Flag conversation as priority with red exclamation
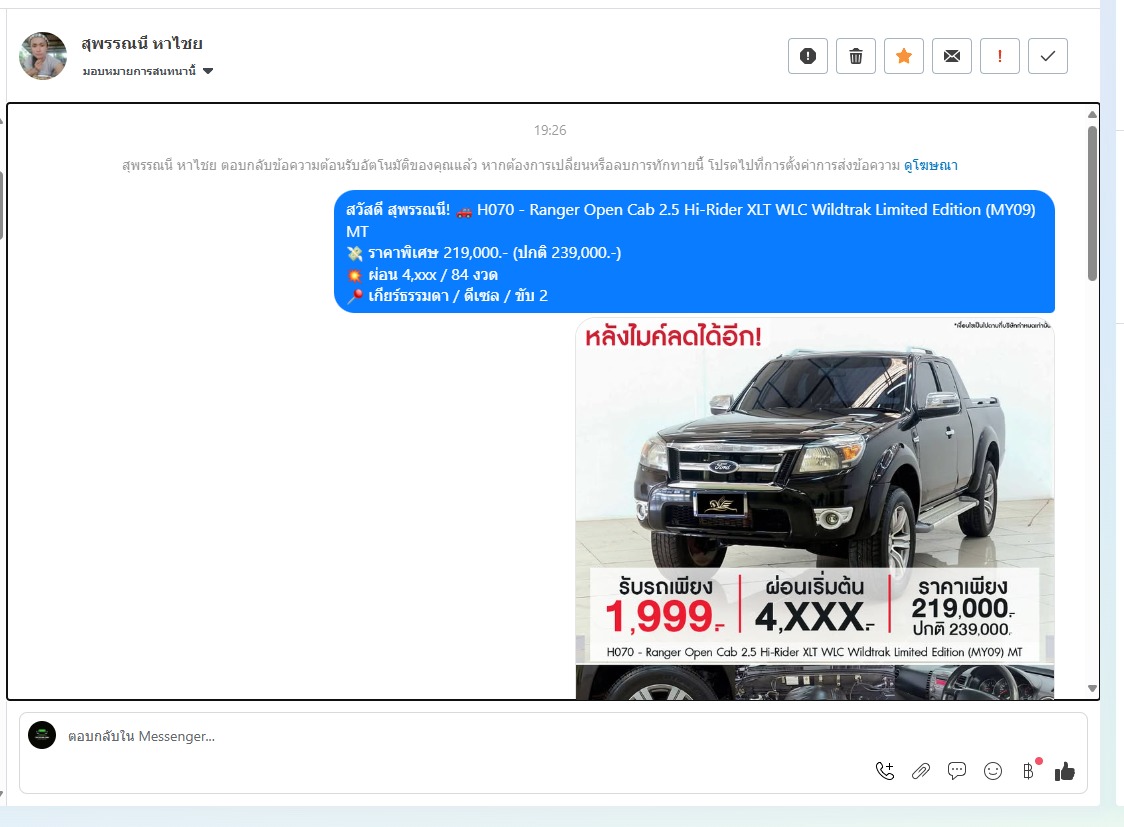 tap(1000, 56)
